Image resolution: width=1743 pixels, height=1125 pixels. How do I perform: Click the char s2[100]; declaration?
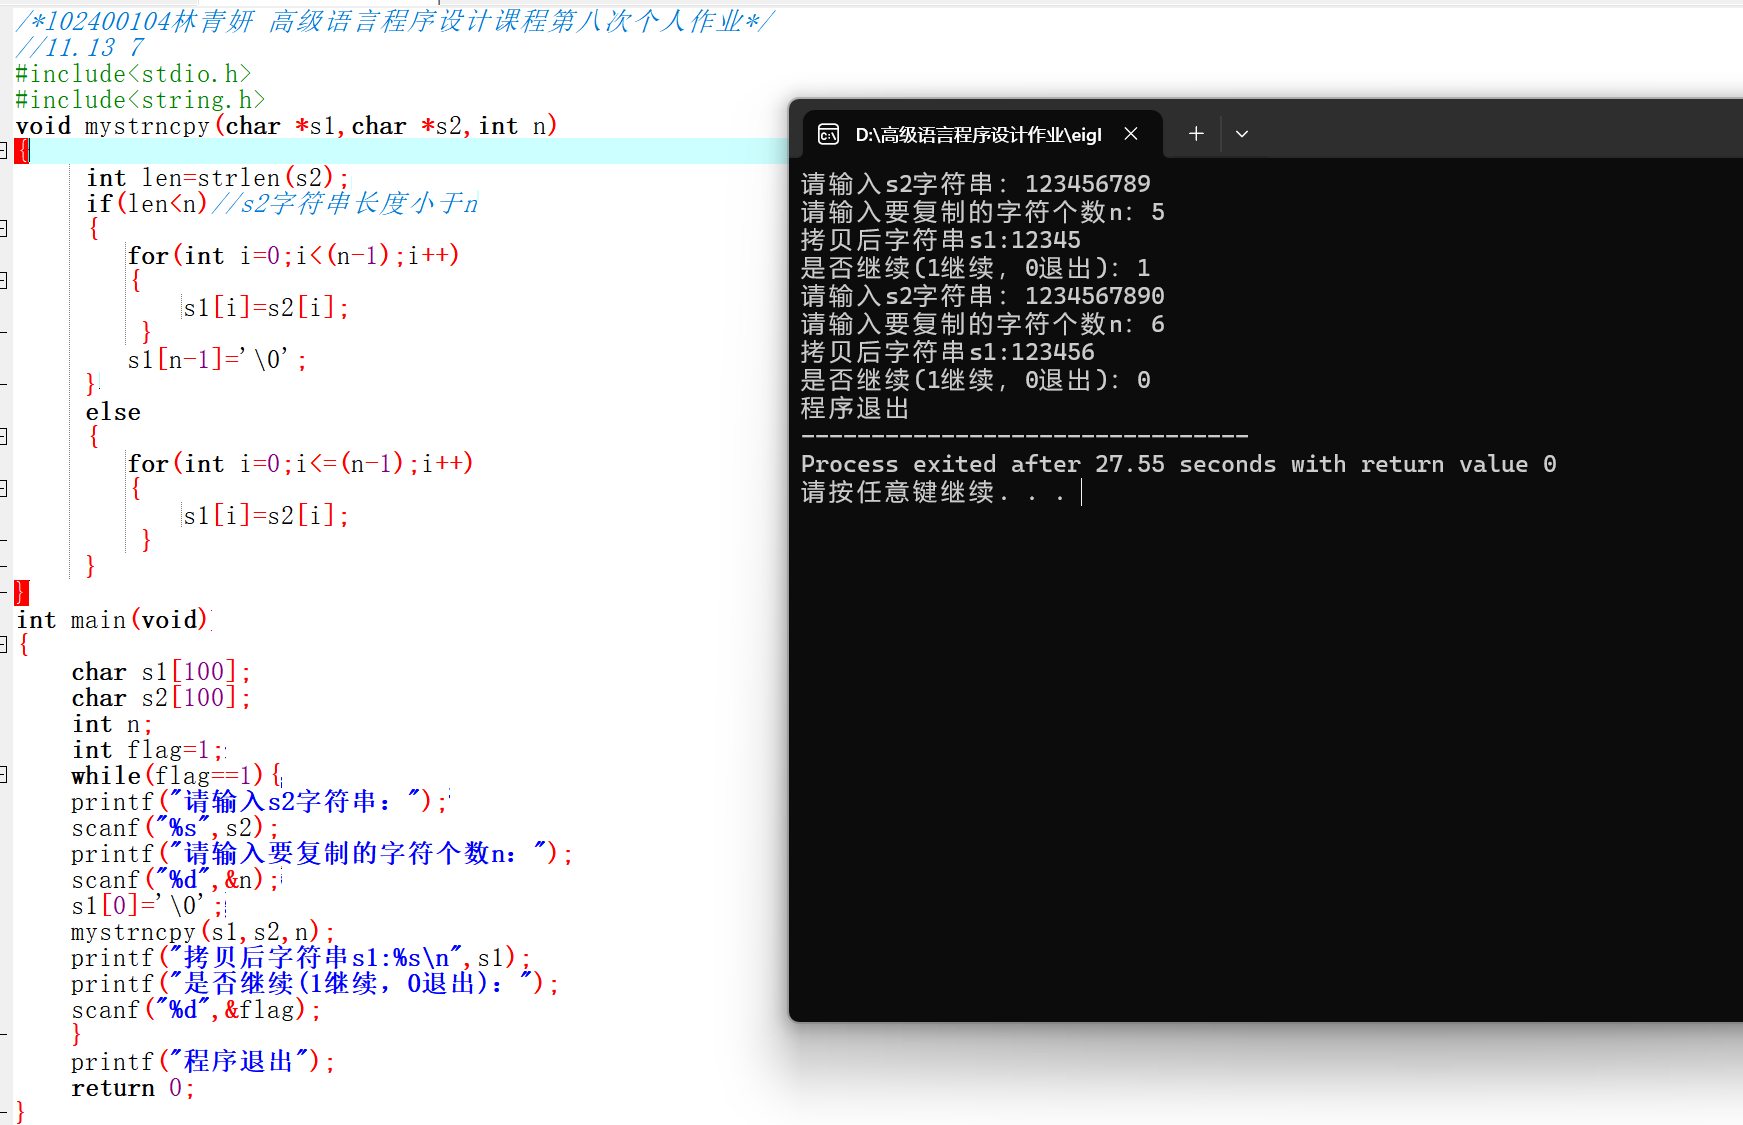(161, 697)
